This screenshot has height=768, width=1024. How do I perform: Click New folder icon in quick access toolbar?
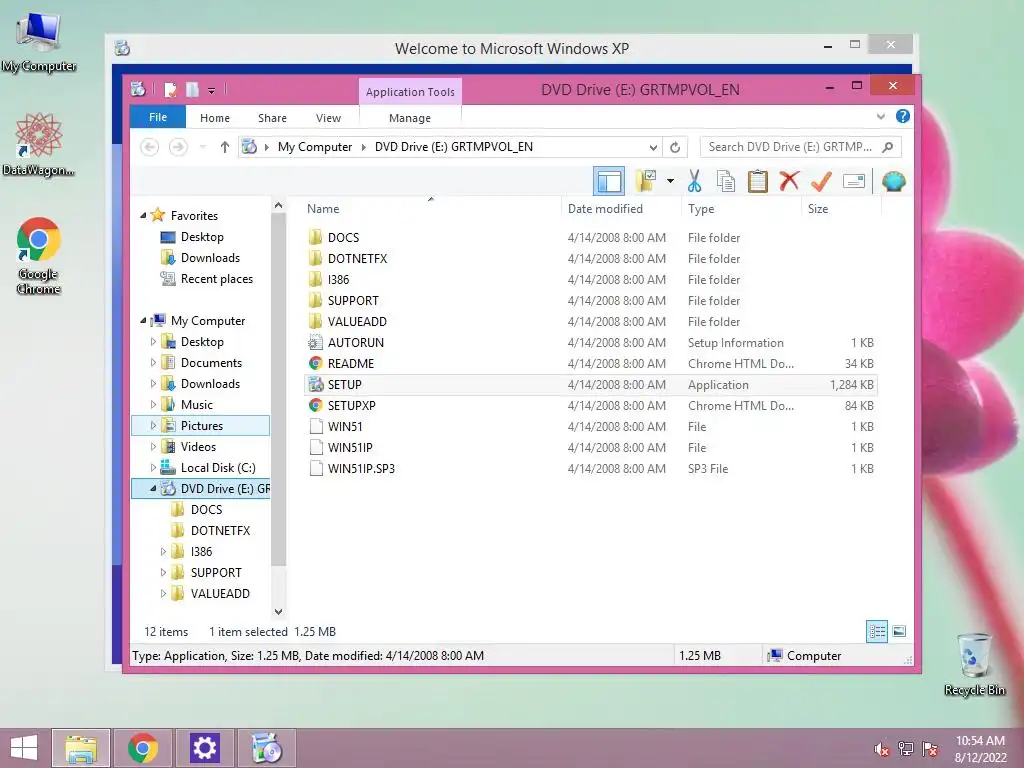192,89
